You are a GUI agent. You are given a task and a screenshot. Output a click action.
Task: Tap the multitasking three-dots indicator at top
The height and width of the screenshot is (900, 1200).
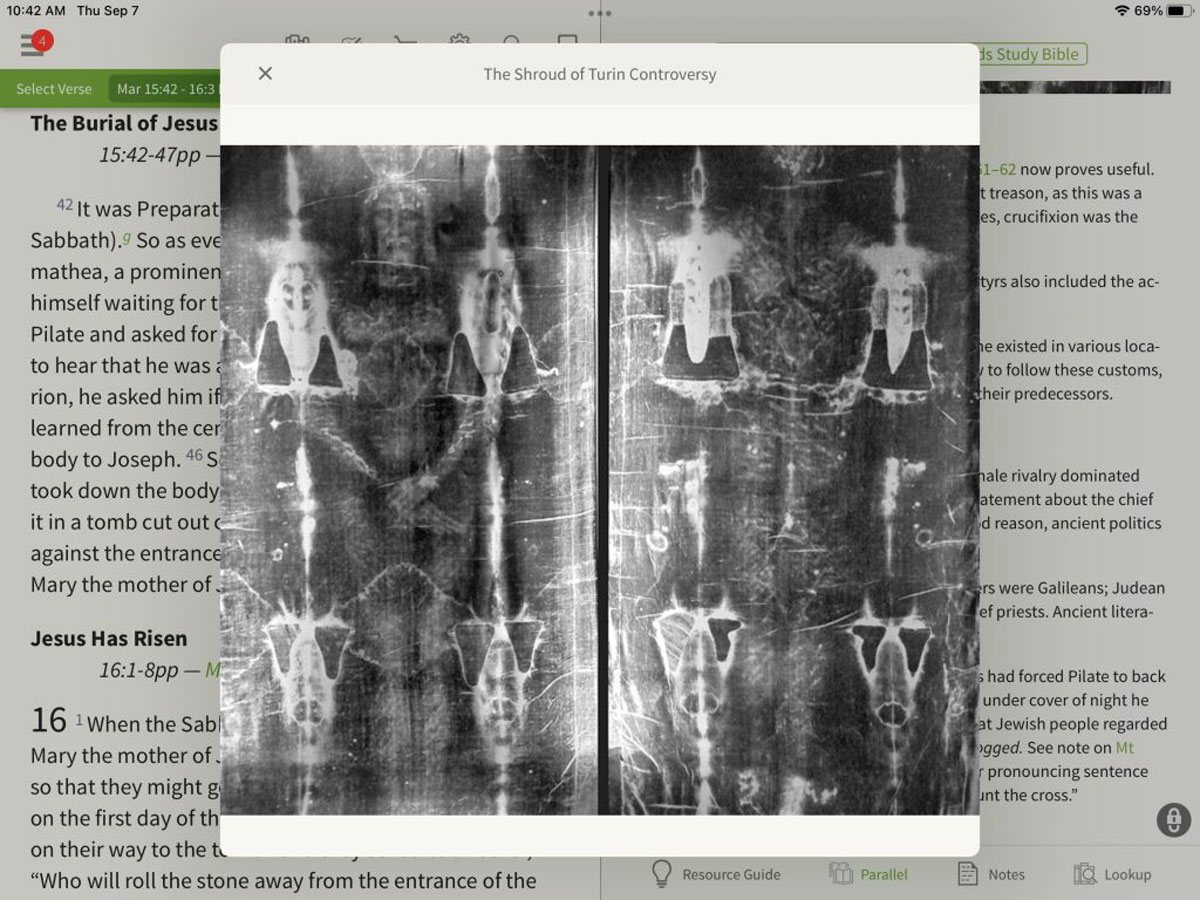(x=600, y=13)
